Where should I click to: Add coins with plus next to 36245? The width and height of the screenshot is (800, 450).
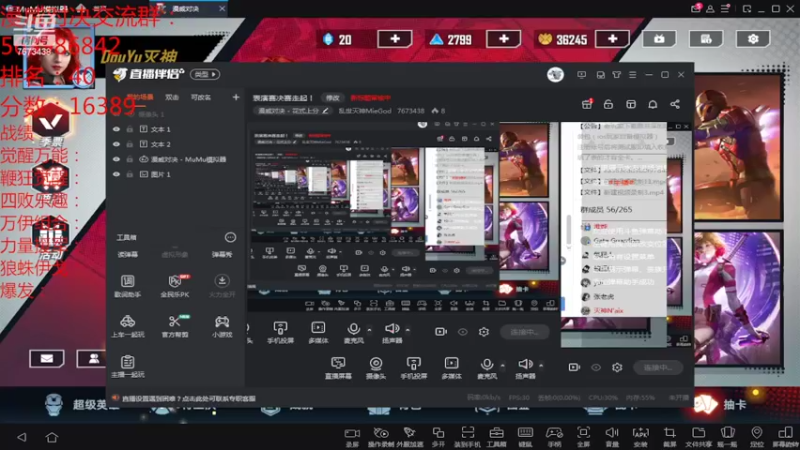tap(612, 39)
